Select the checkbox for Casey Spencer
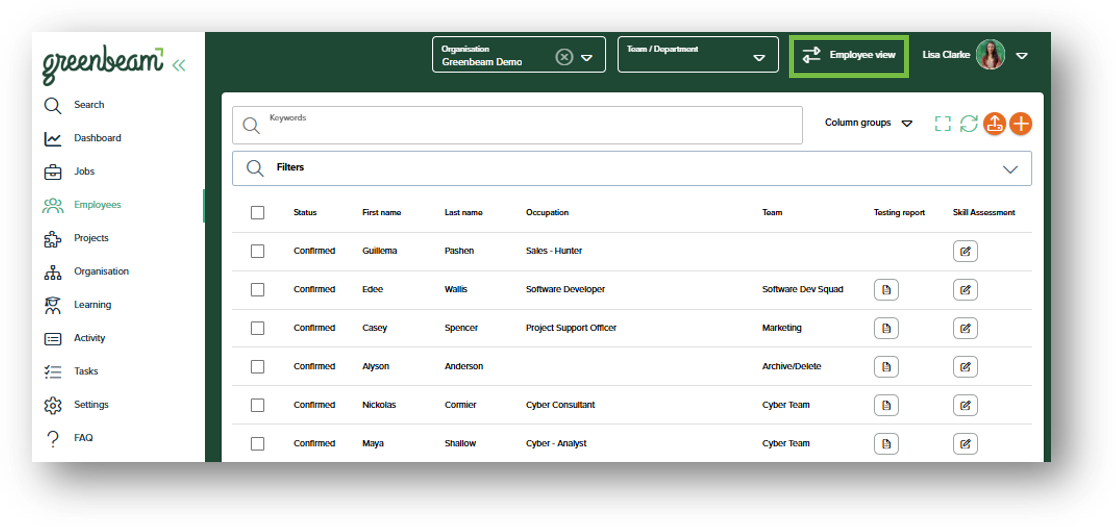 [x=258, y=328]
